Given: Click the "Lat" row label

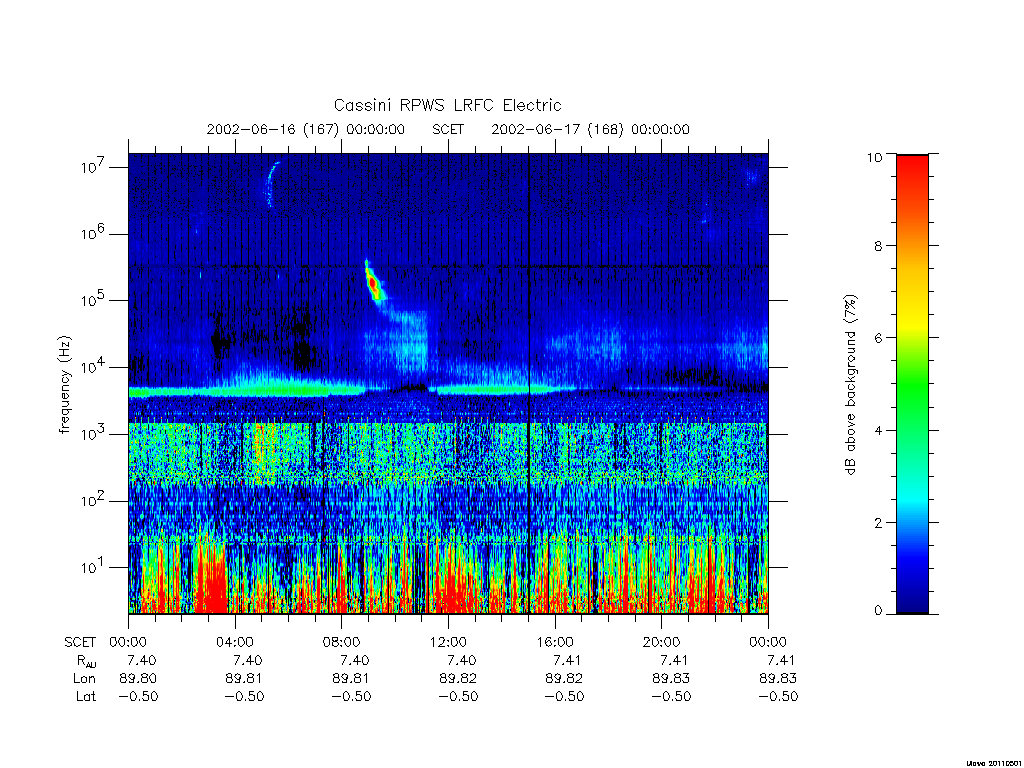Looking at the screenshot, I should click(86, 696).
